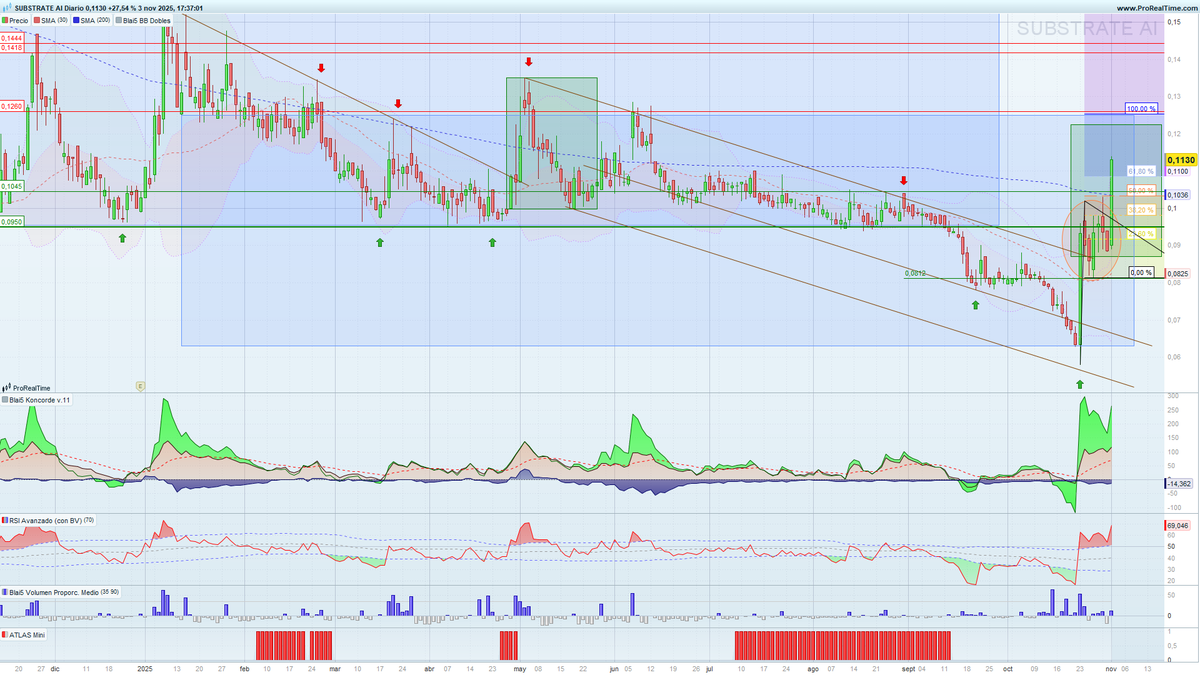The width and height of the screenshot is (1200, 675).
Task: Select the 0,0812 level label on chart
Action: click(915, 272)
